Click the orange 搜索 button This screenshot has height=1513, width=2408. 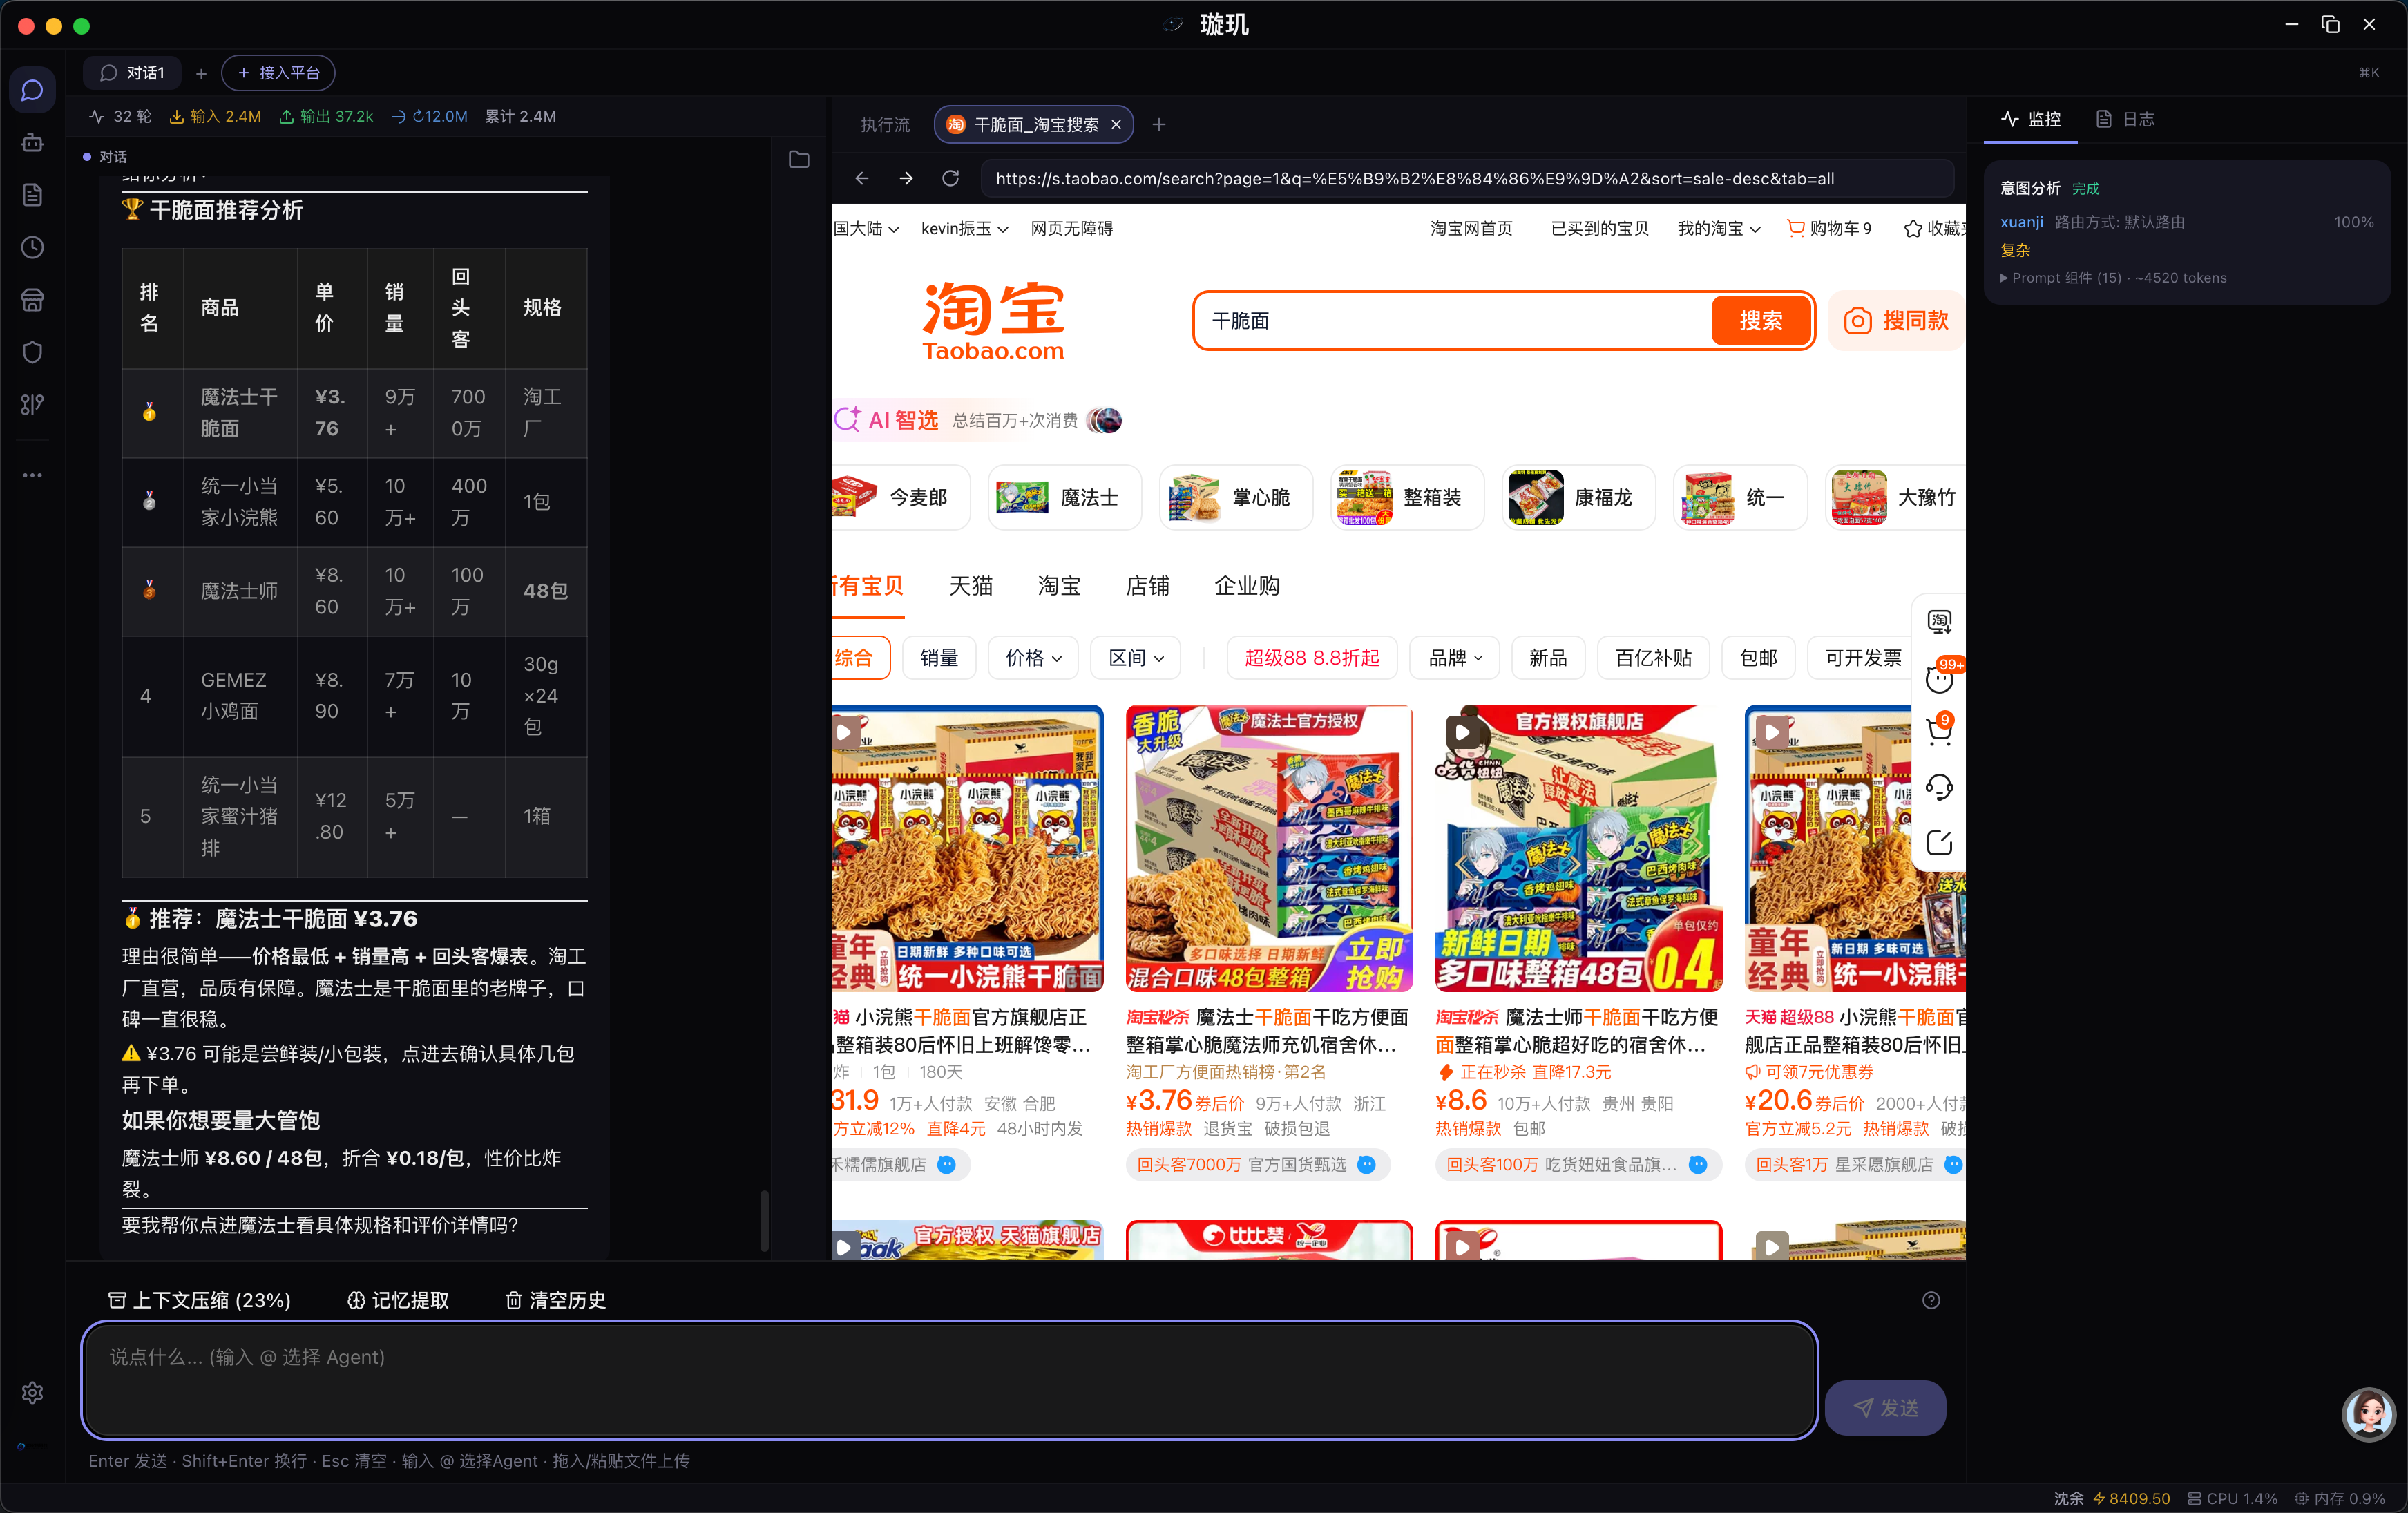[x=1760, y=320]
